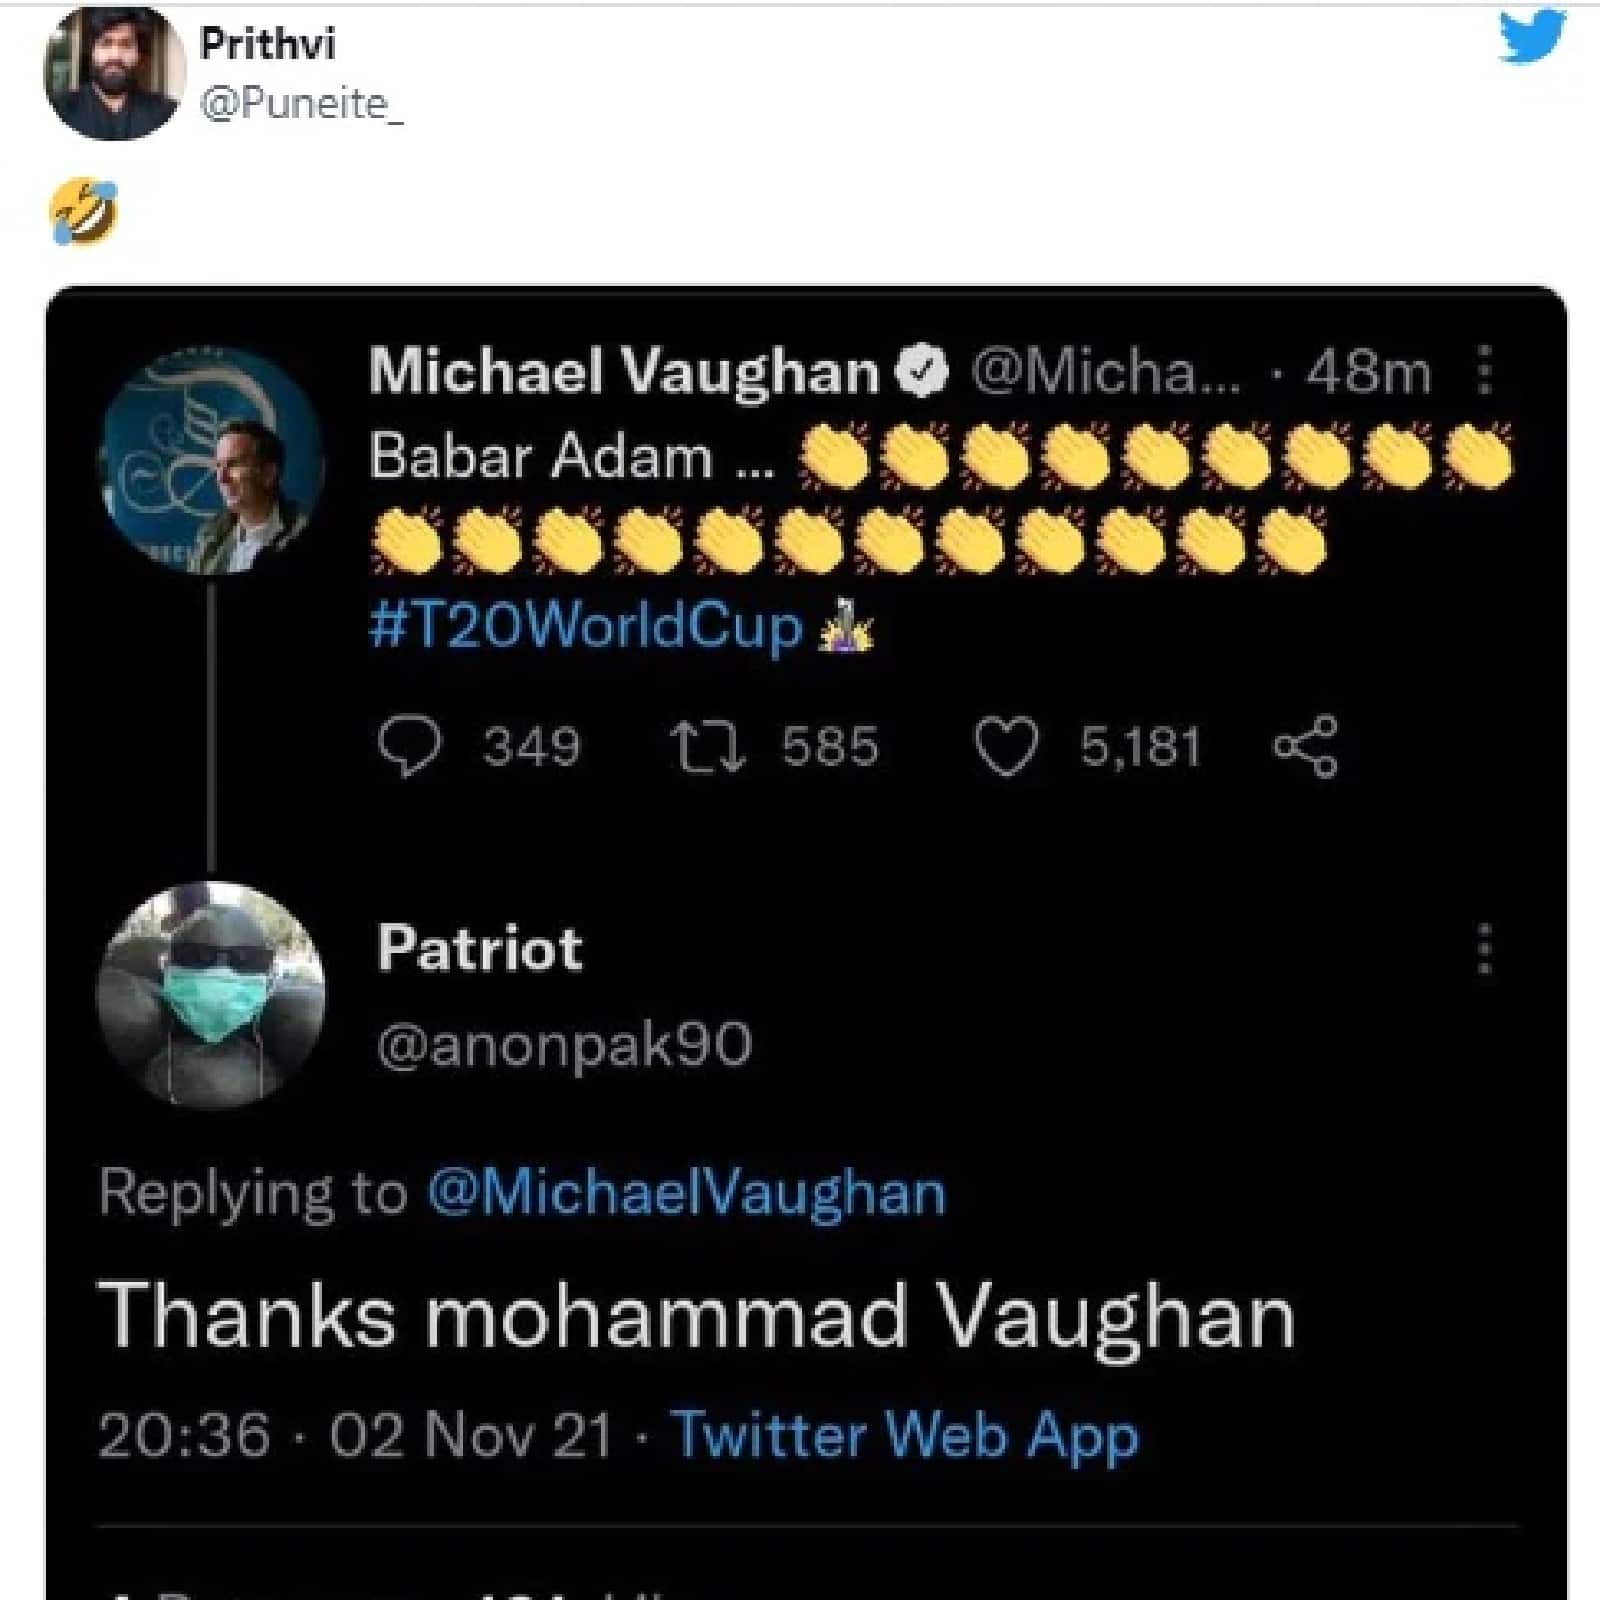Open three-dot menu on Michael Vaughan's tweet
Screen dimensions: 1600x1600
click(1485, 371)
